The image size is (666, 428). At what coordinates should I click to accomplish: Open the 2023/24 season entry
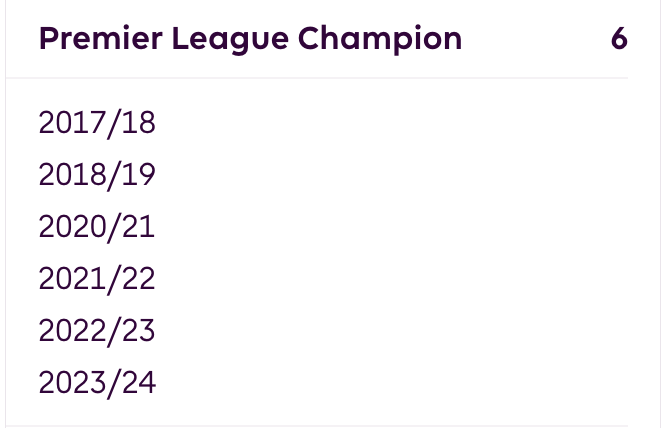97,383
